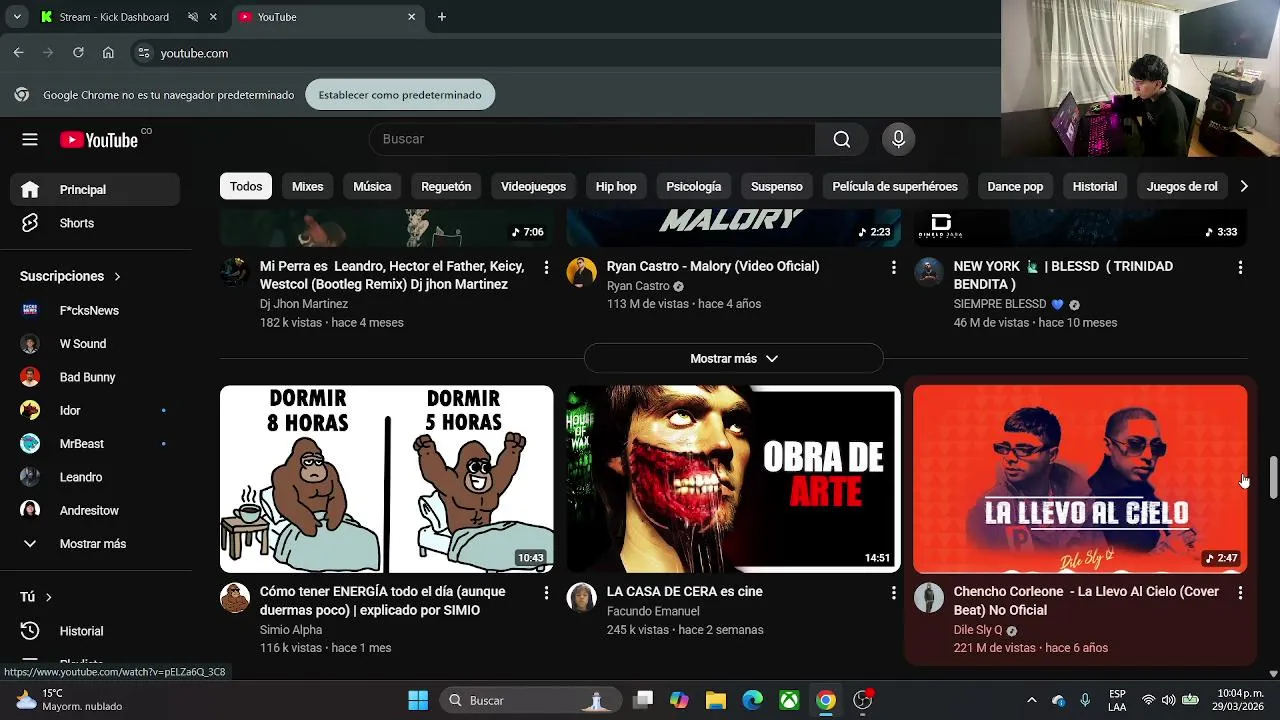Image resolution: width=1280 pixels, height=720 pixels.
Task: Click Simio Alpha channel avatar
Action: (235, 598)
